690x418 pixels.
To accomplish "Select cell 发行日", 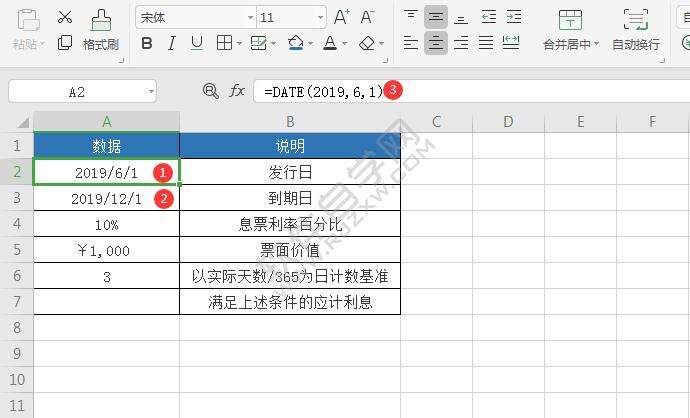I will pos(290,172).
